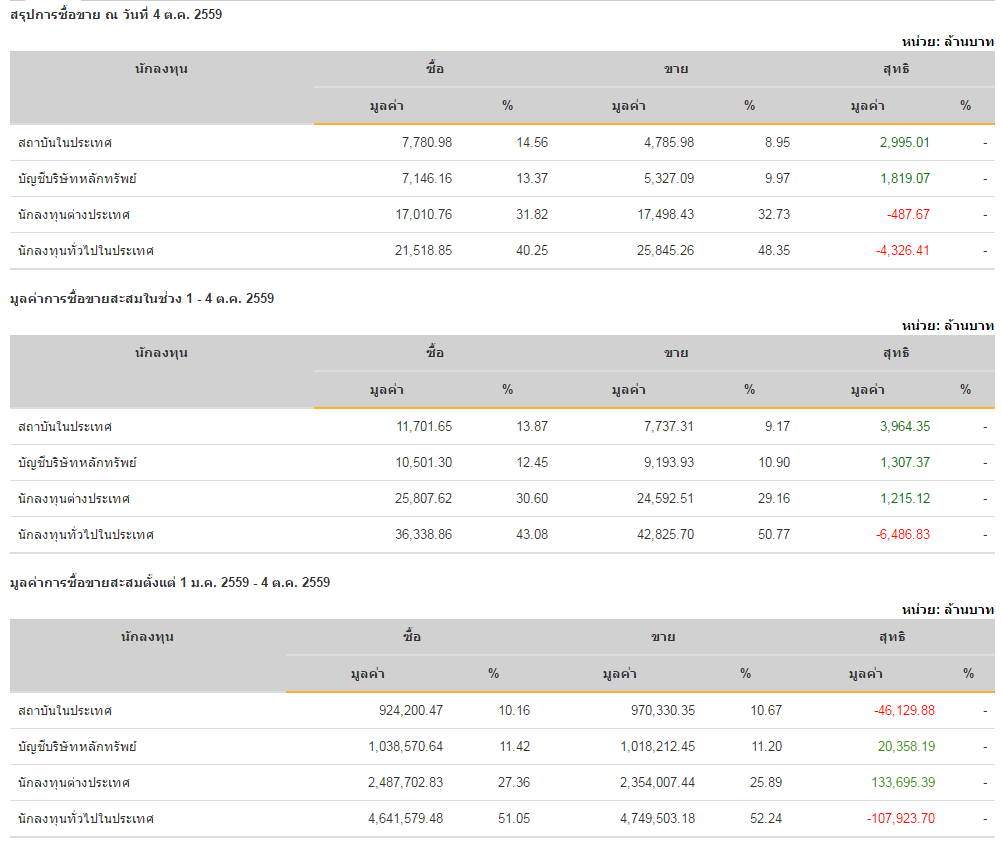
Task: Select the green 133,695.39 net value
Action: coord(901,783)
